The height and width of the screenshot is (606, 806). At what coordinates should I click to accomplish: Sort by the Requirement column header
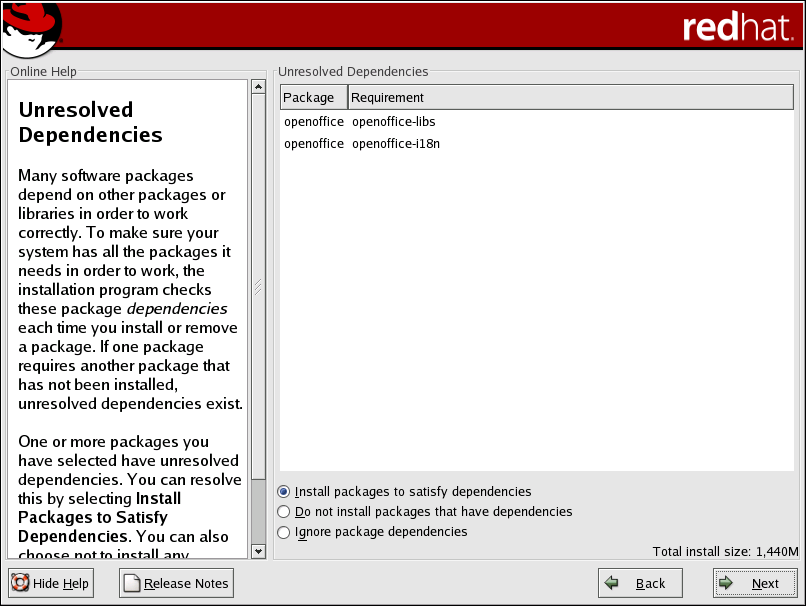pos(570,98)
